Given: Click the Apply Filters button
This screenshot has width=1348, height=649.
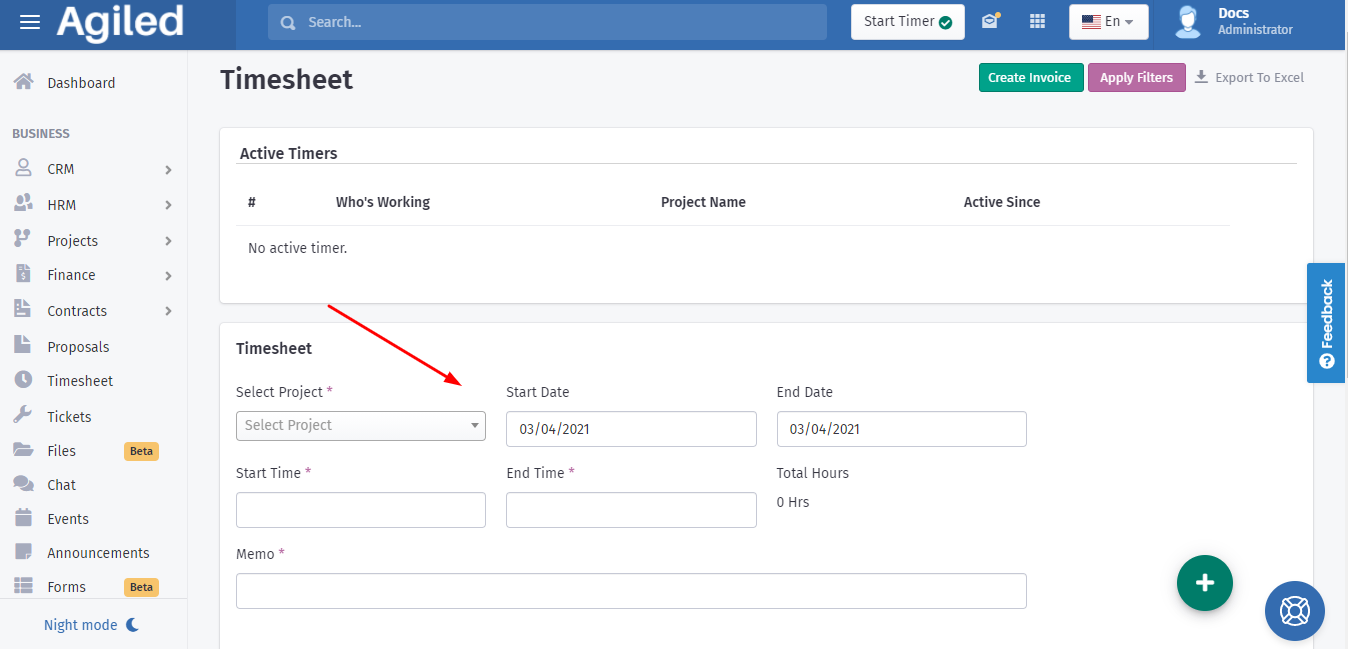Looking at the screenshot, I should [1136, 78].
